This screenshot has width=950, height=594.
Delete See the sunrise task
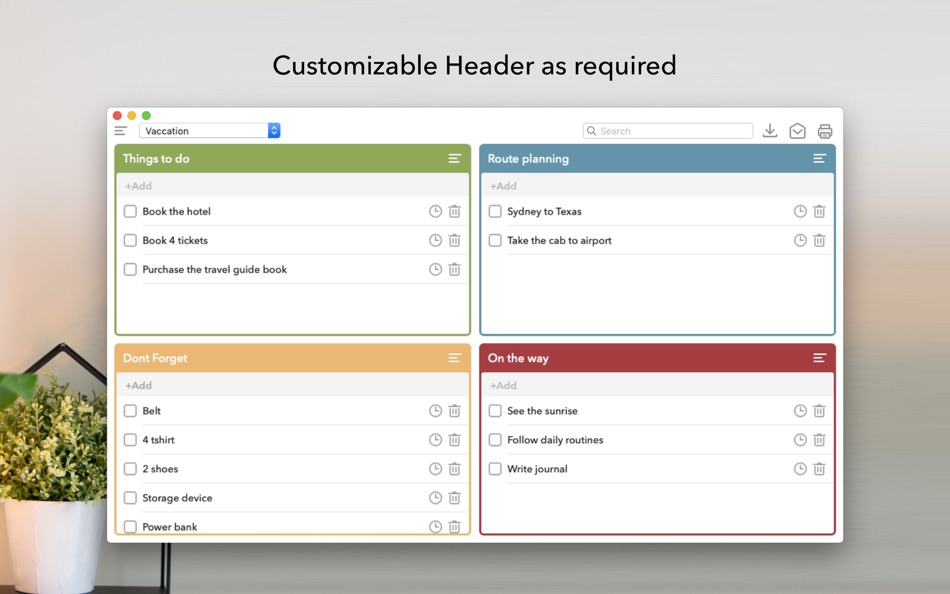coord(819,411)
